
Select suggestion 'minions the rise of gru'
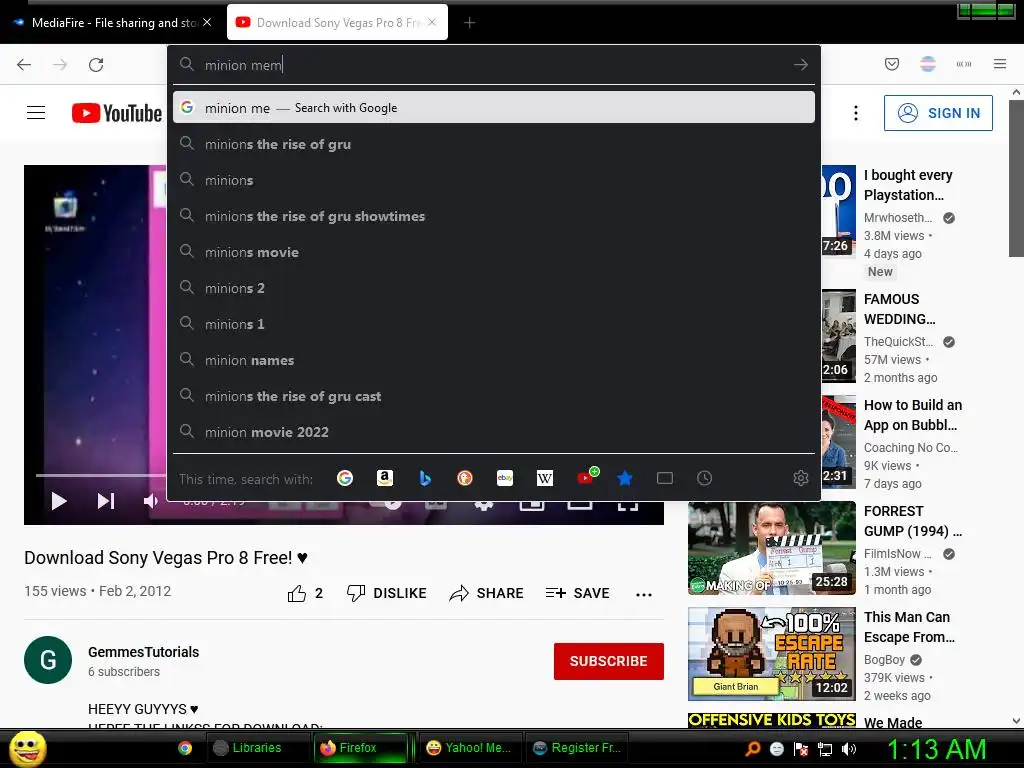[x=494, y=144]
